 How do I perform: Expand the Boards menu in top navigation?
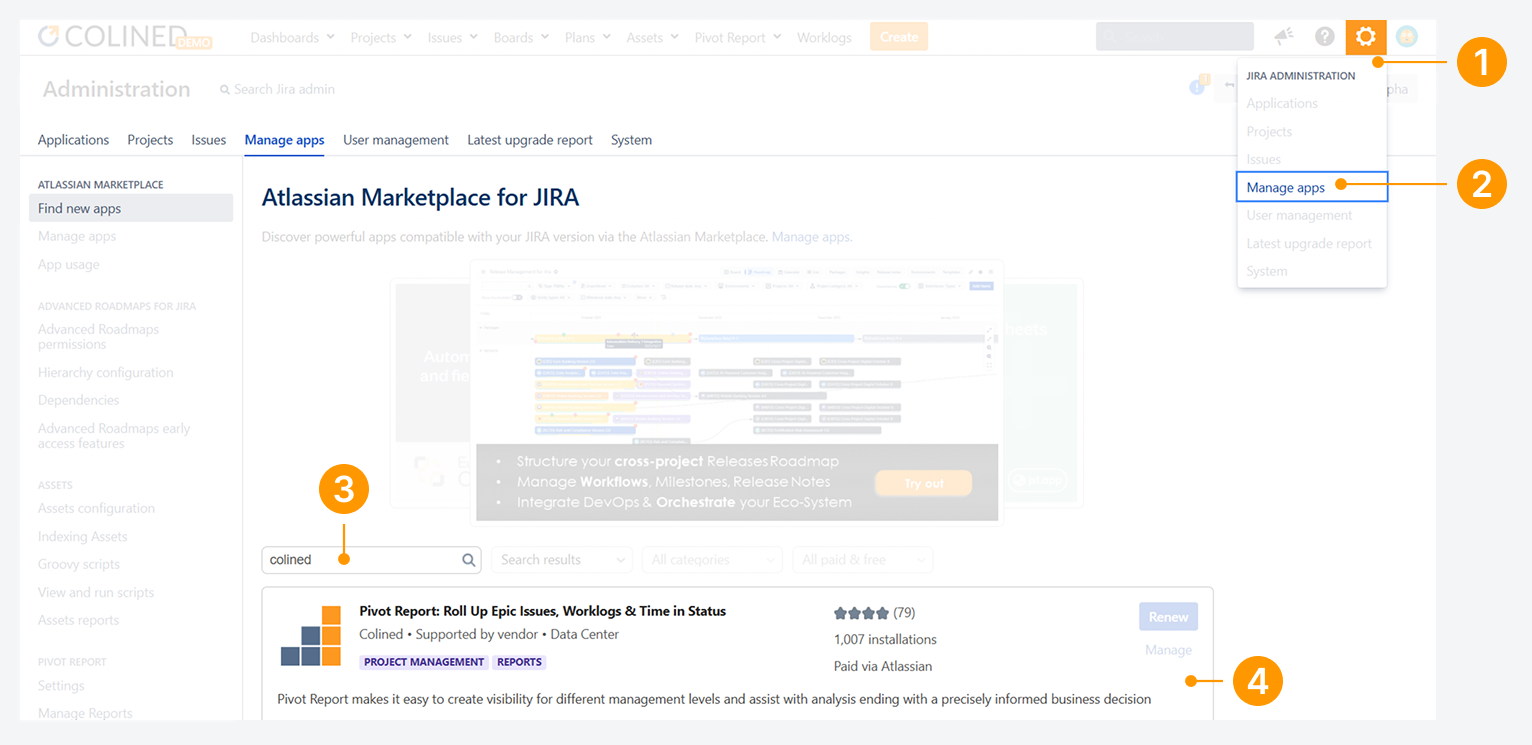(521, 38)
